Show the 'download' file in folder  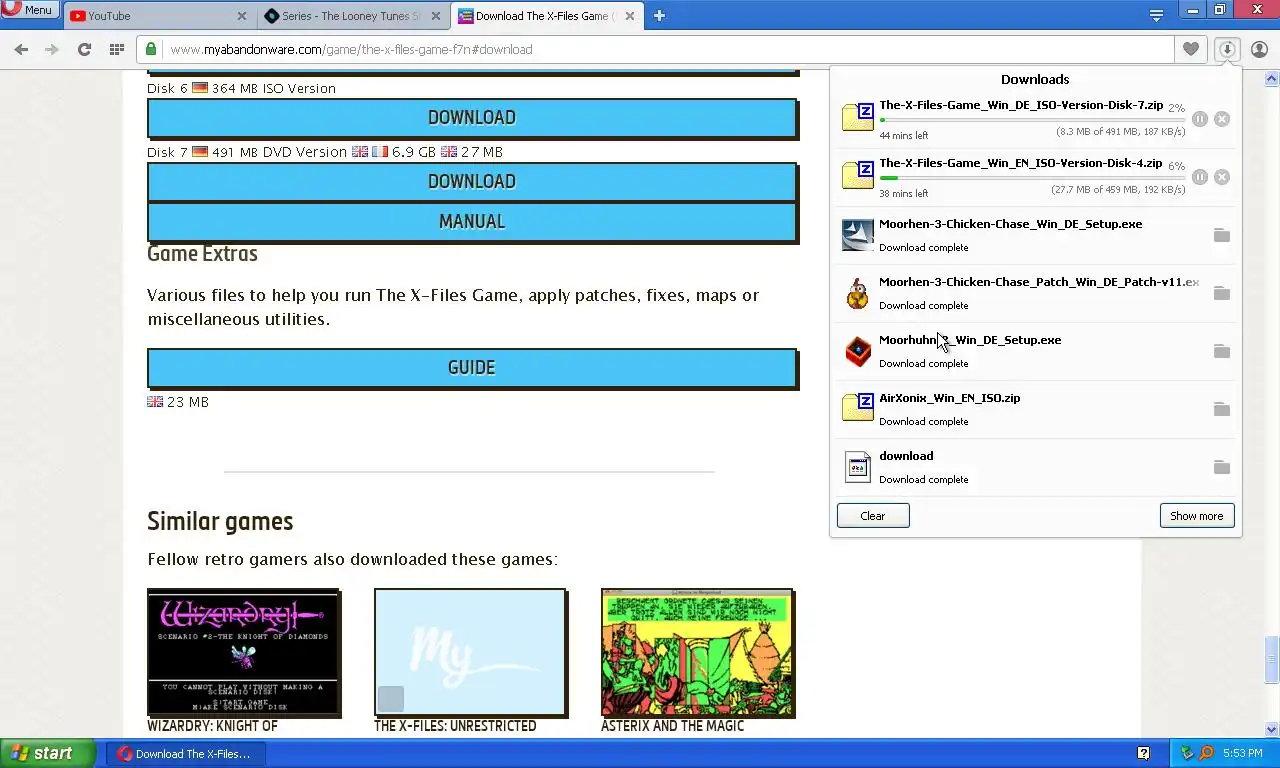(1222, 467)
